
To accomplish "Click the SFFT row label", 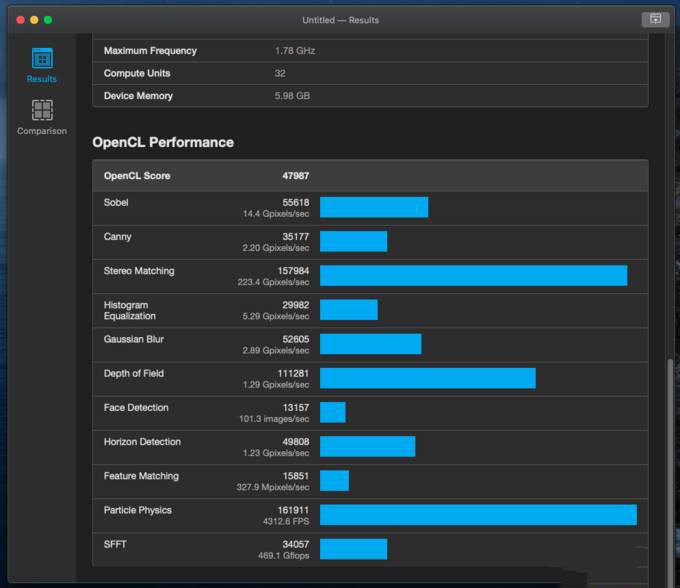I will [x=115, y=545].
